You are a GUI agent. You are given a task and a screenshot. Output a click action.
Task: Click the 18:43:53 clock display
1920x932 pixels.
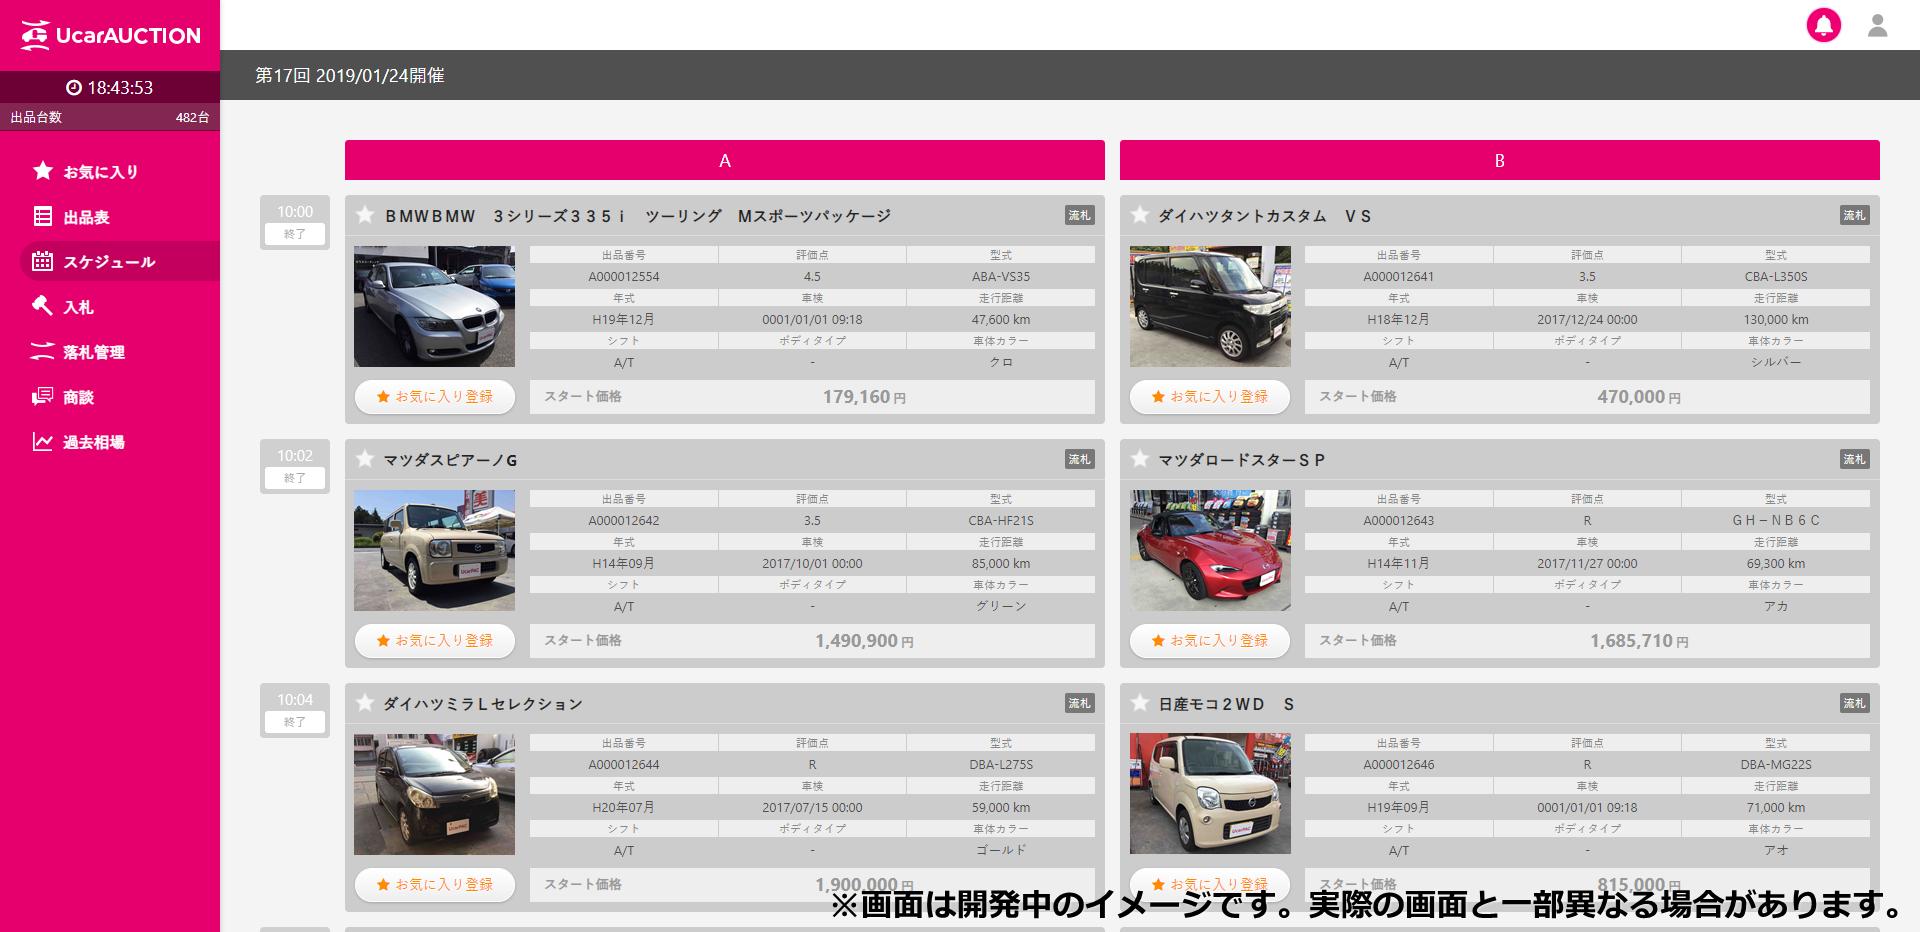click(x=110, y=88)
